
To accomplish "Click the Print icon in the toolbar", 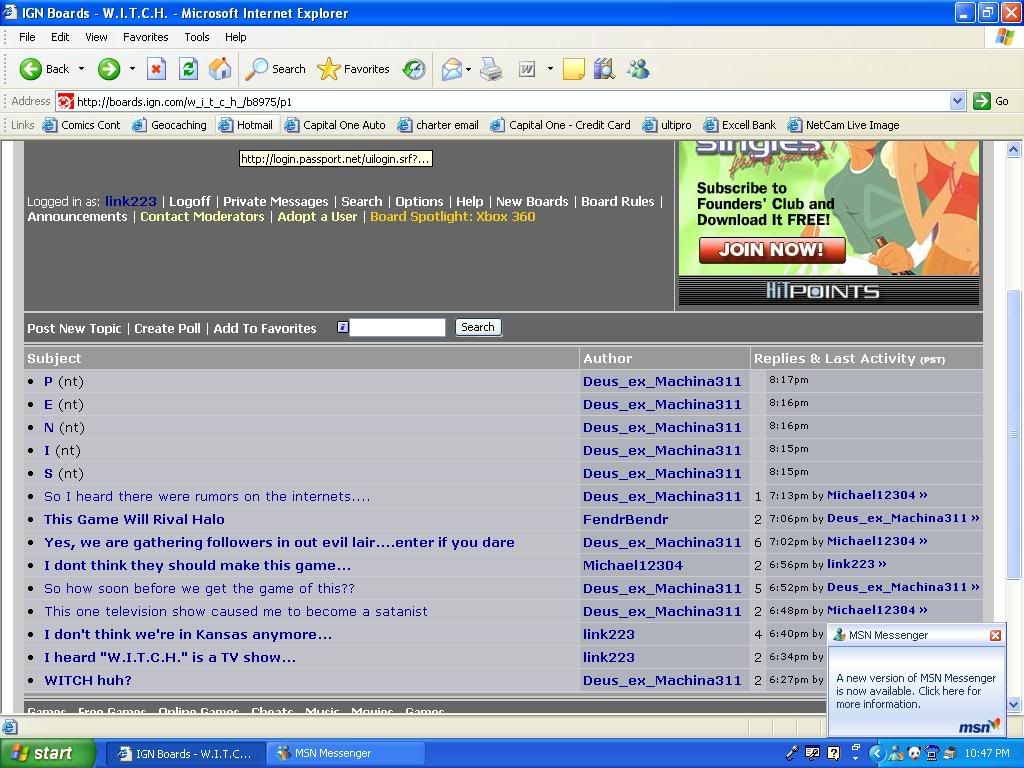I will [491, 69].
